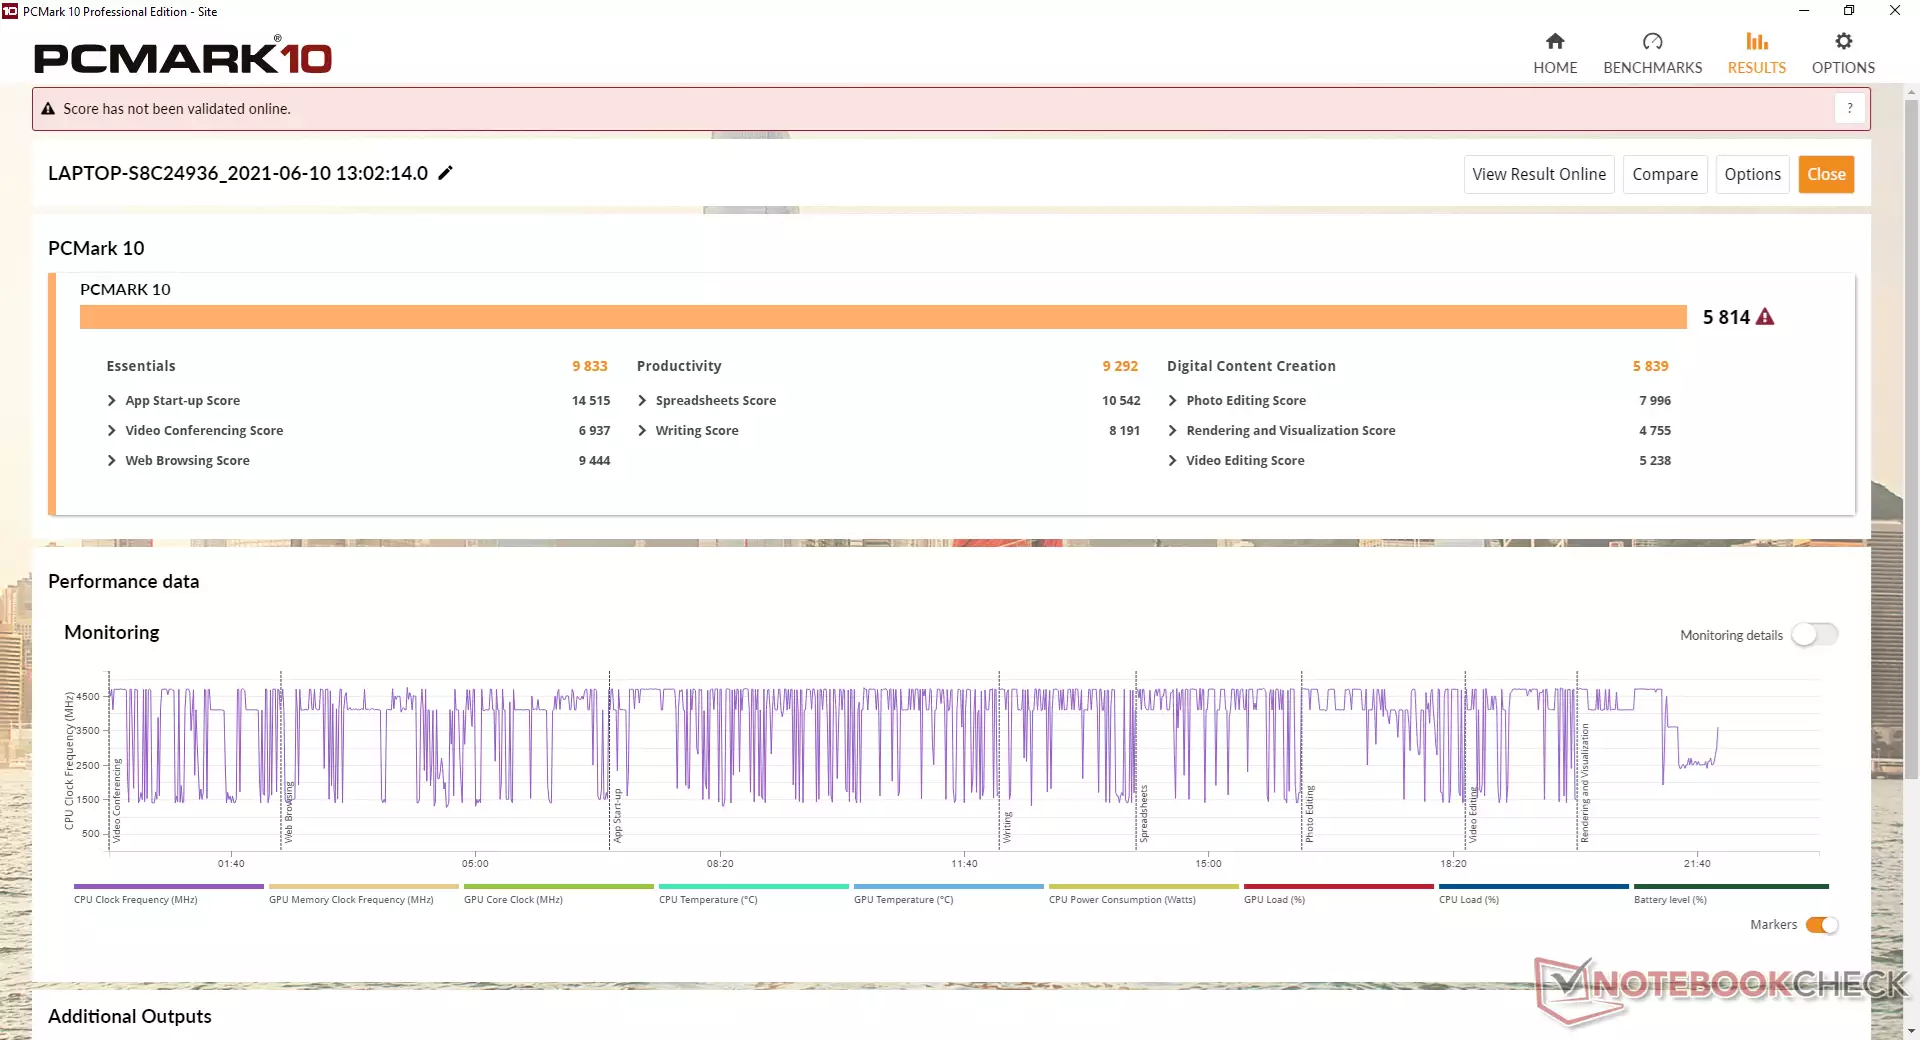Screen dimensions: 1920x1040
Task: Click the Spreadsheets score value 10 542
Action: (x=1121, y=400)
